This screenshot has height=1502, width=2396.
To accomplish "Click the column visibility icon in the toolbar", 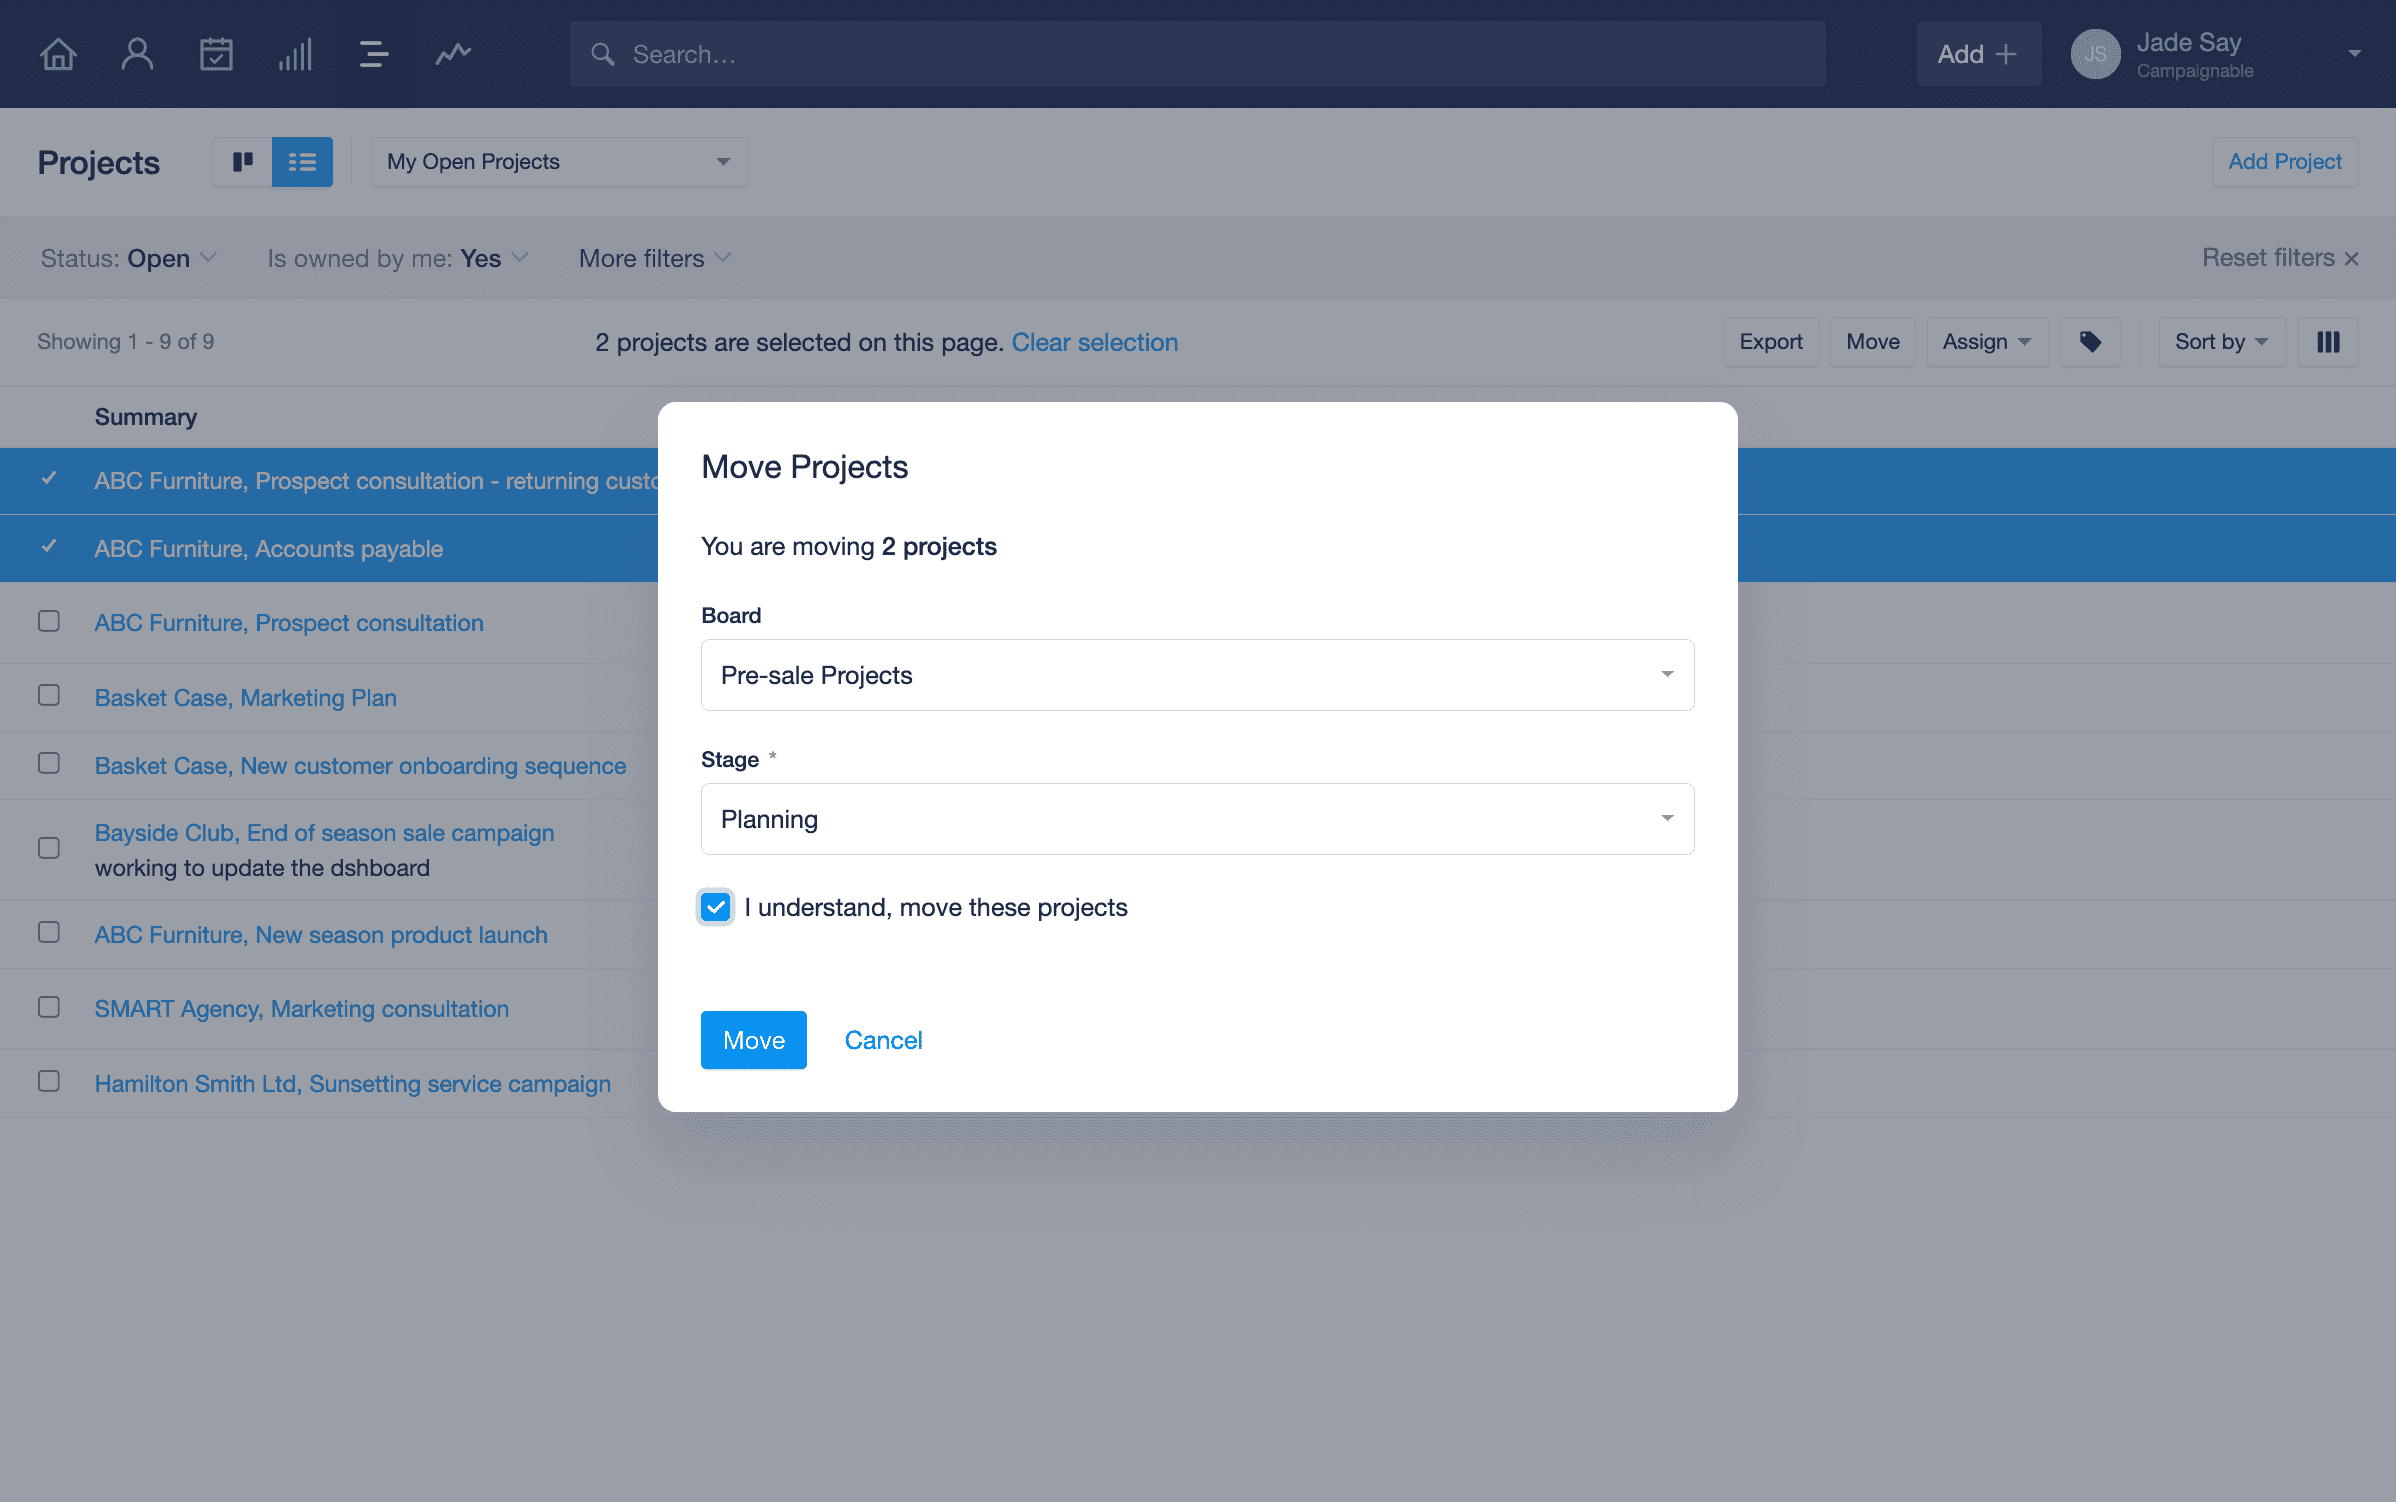I will click(2332, 341).
